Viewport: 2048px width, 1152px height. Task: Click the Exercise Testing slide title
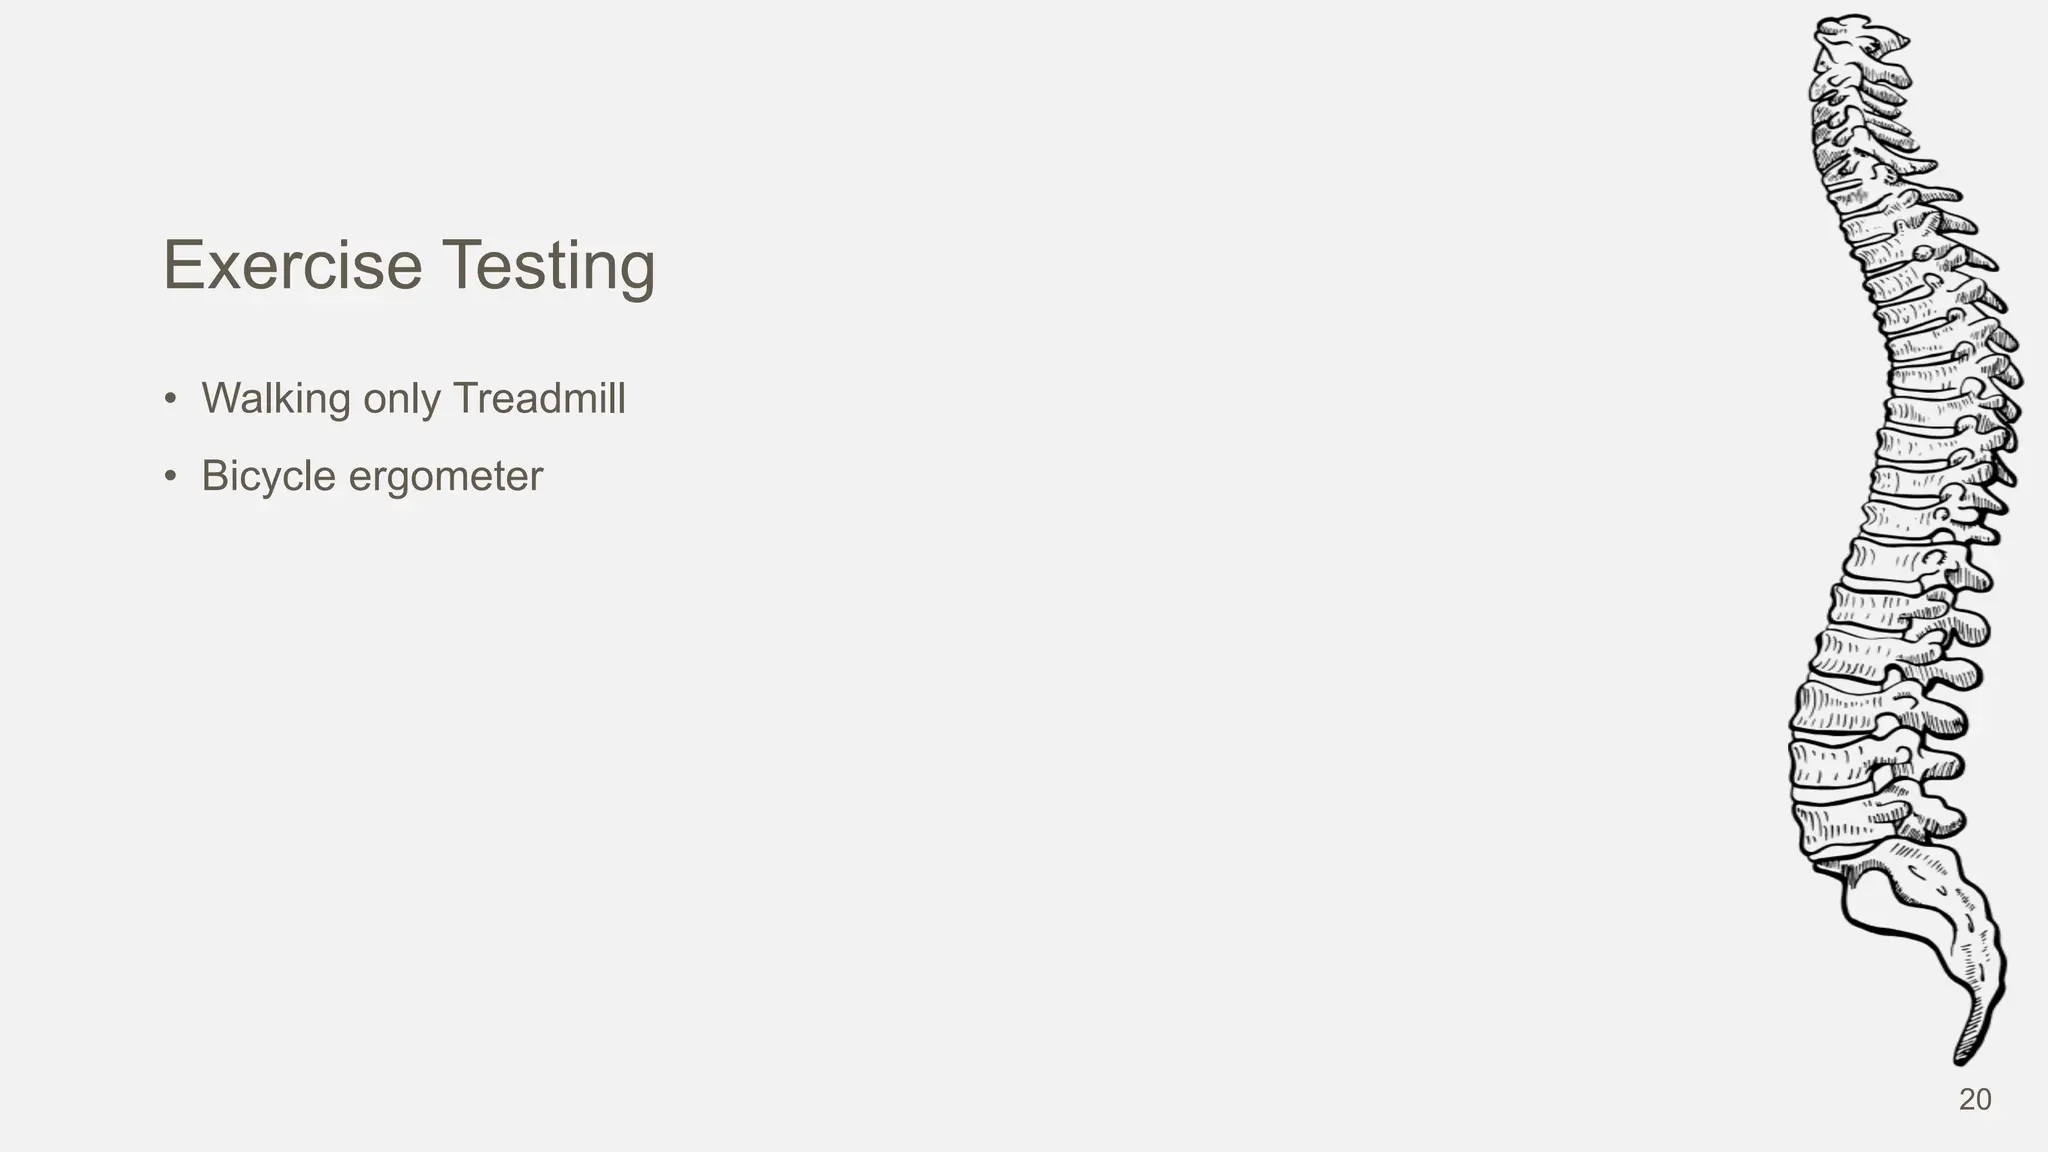pos(409,266)
